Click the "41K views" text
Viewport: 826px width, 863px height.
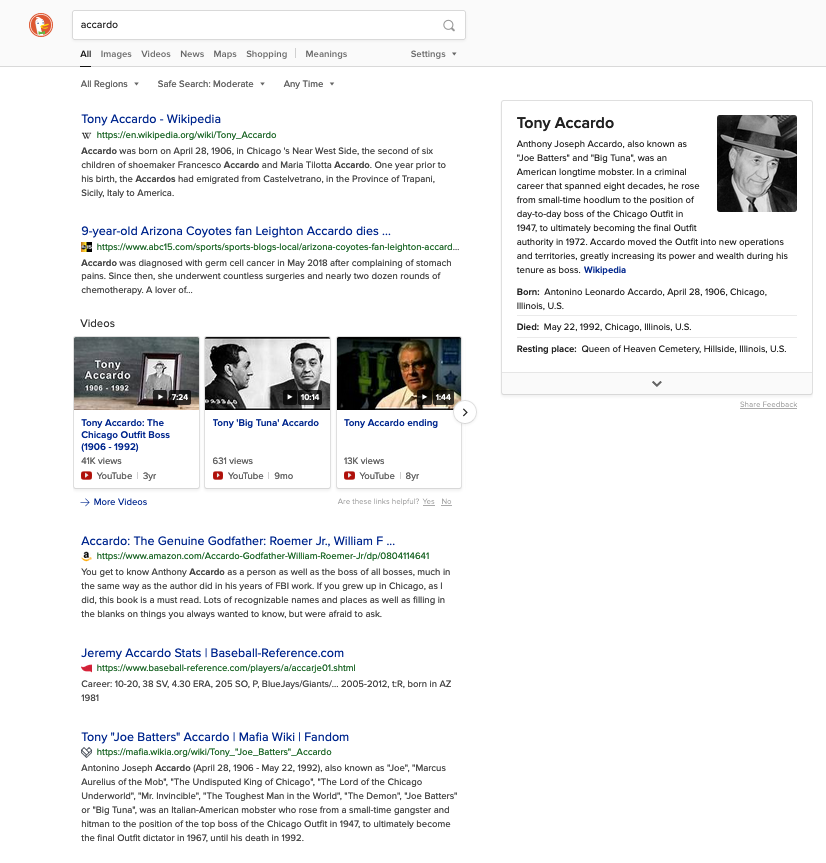point(101,461)
